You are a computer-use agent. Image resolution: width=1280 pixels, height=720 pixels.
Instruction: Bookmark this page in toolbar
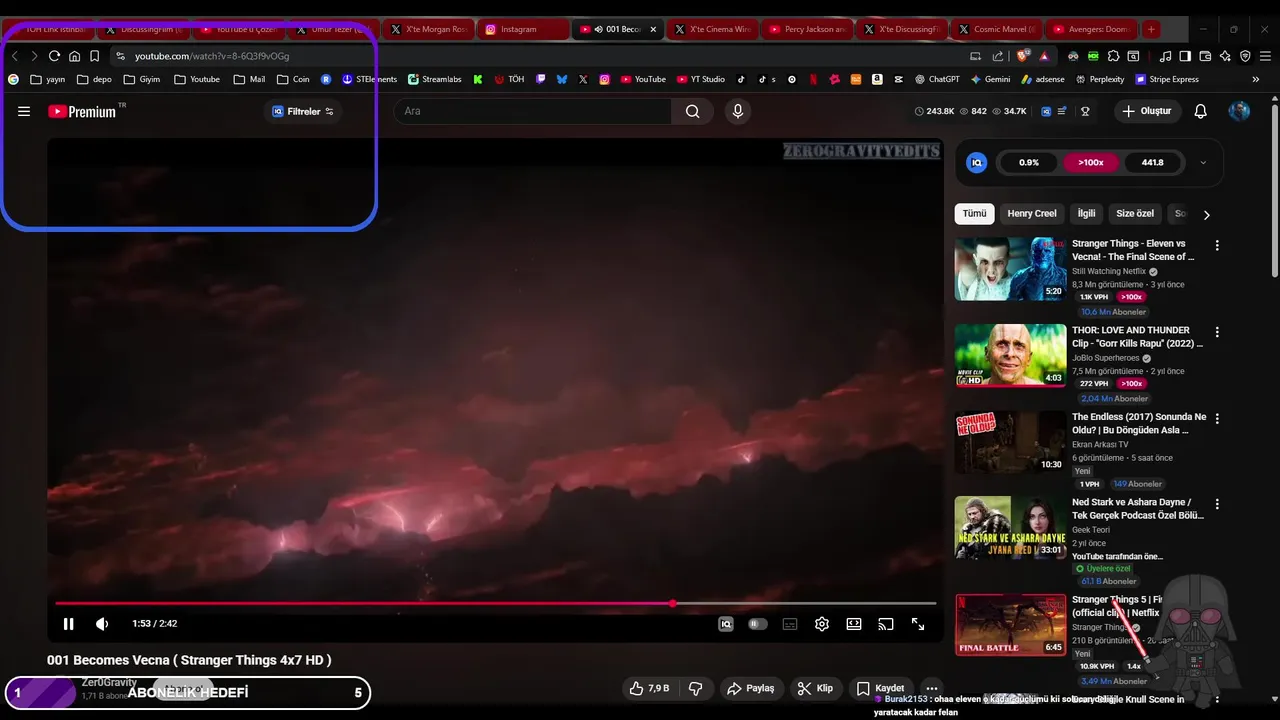(x=94, y=56)
